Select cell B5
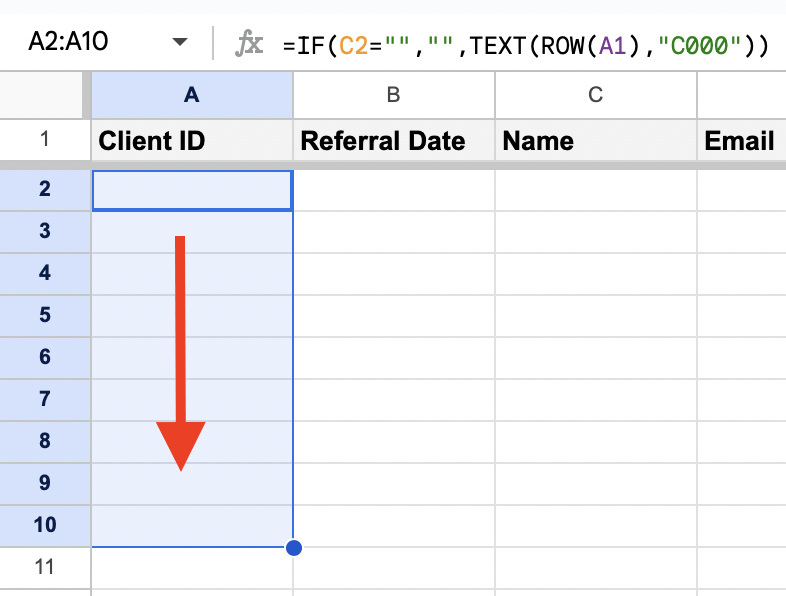786x596 pixels. coord(394,316)
